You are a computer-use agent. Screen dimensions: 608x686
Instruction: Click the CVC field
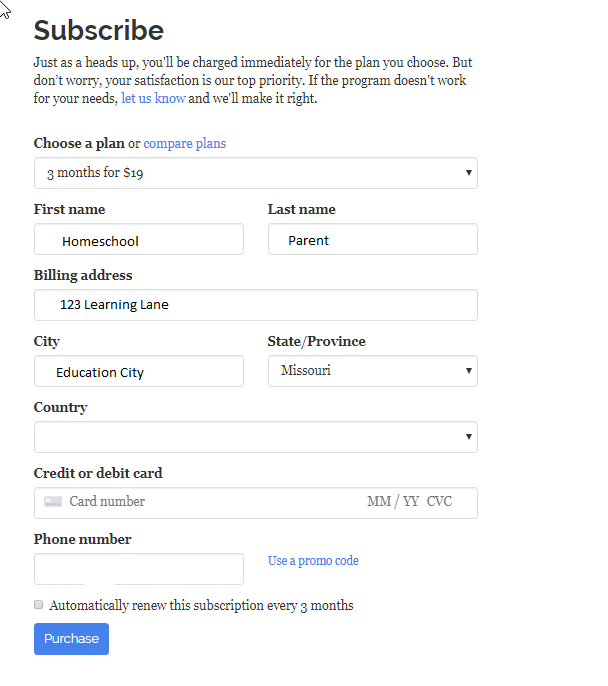coord(440,502)
